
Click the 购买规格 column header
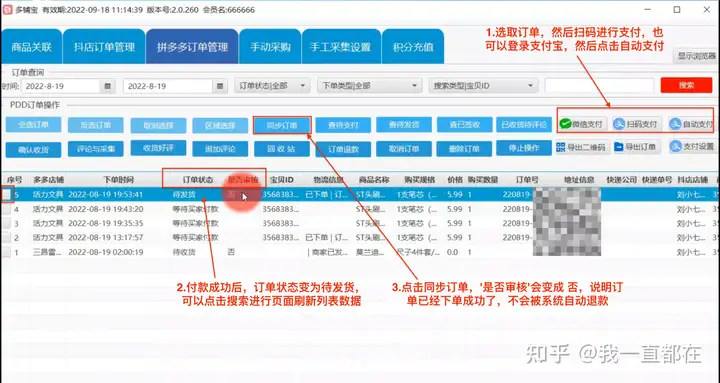[x=419, y=180]
